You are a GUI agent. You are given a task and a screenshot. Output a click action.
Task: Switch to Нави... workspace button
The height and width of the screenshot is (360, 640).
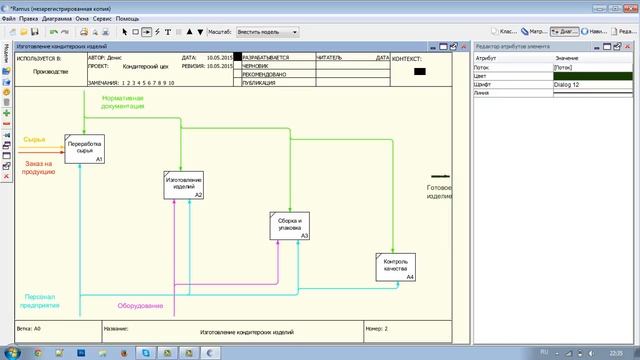click(x=594, y=31)
